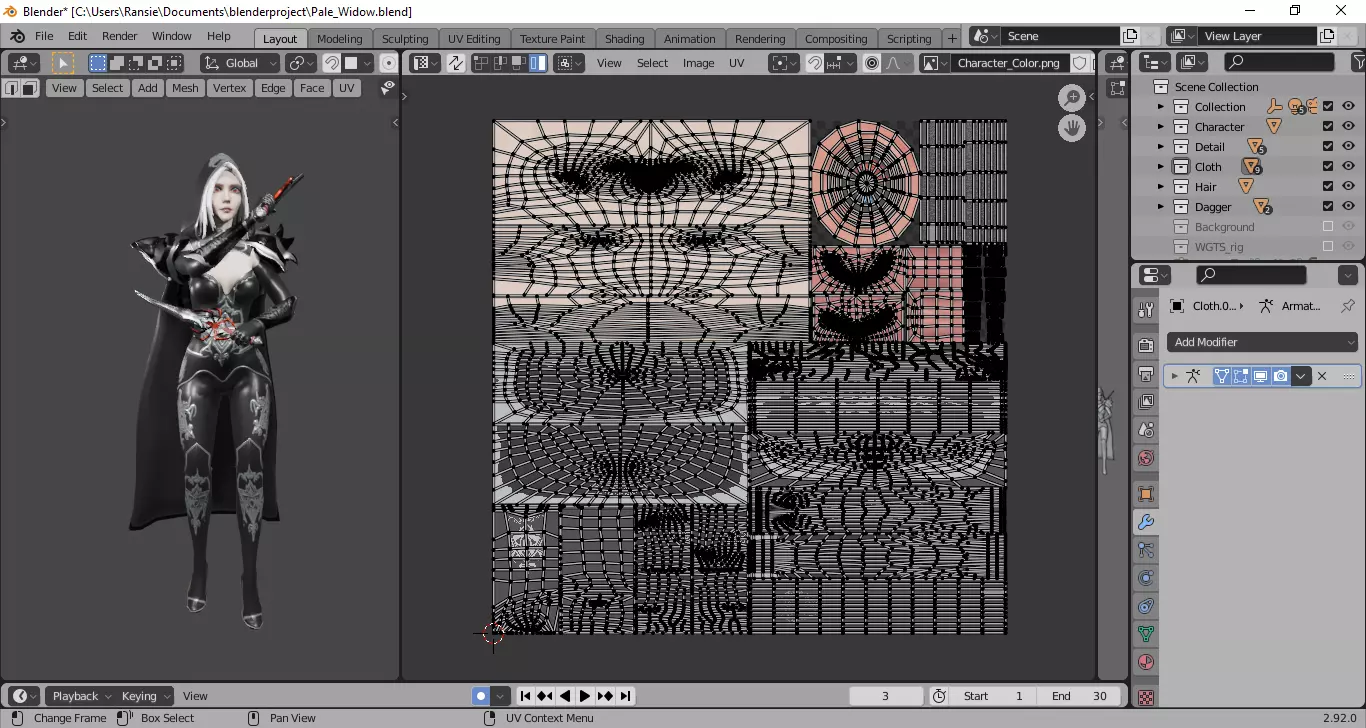The width and height of the screenshot is (1366, 728).
Task: Select the Tweak tool arrow icon
Action: click(x=63, y=63)
